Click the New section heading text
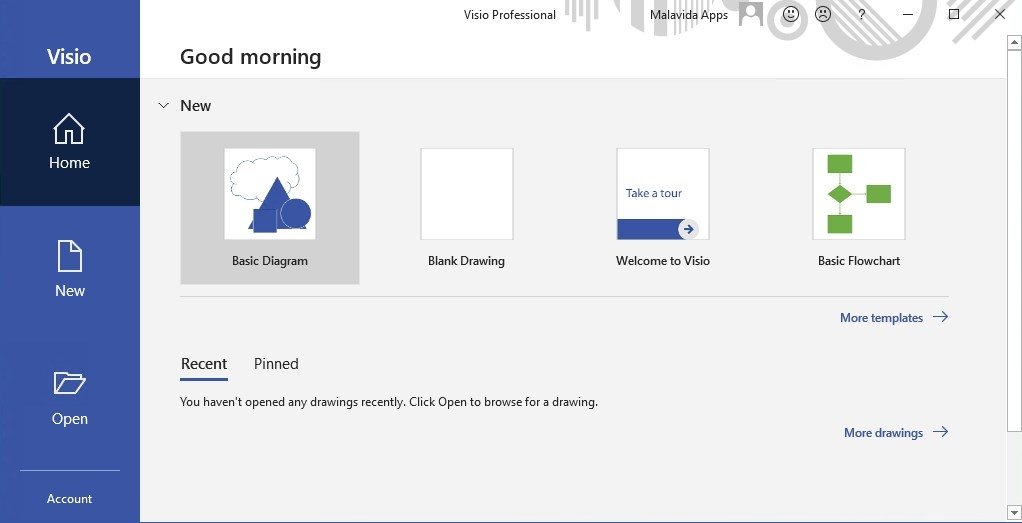The width and height of the screenshot is (1022, 523). [x=196, y=106]
